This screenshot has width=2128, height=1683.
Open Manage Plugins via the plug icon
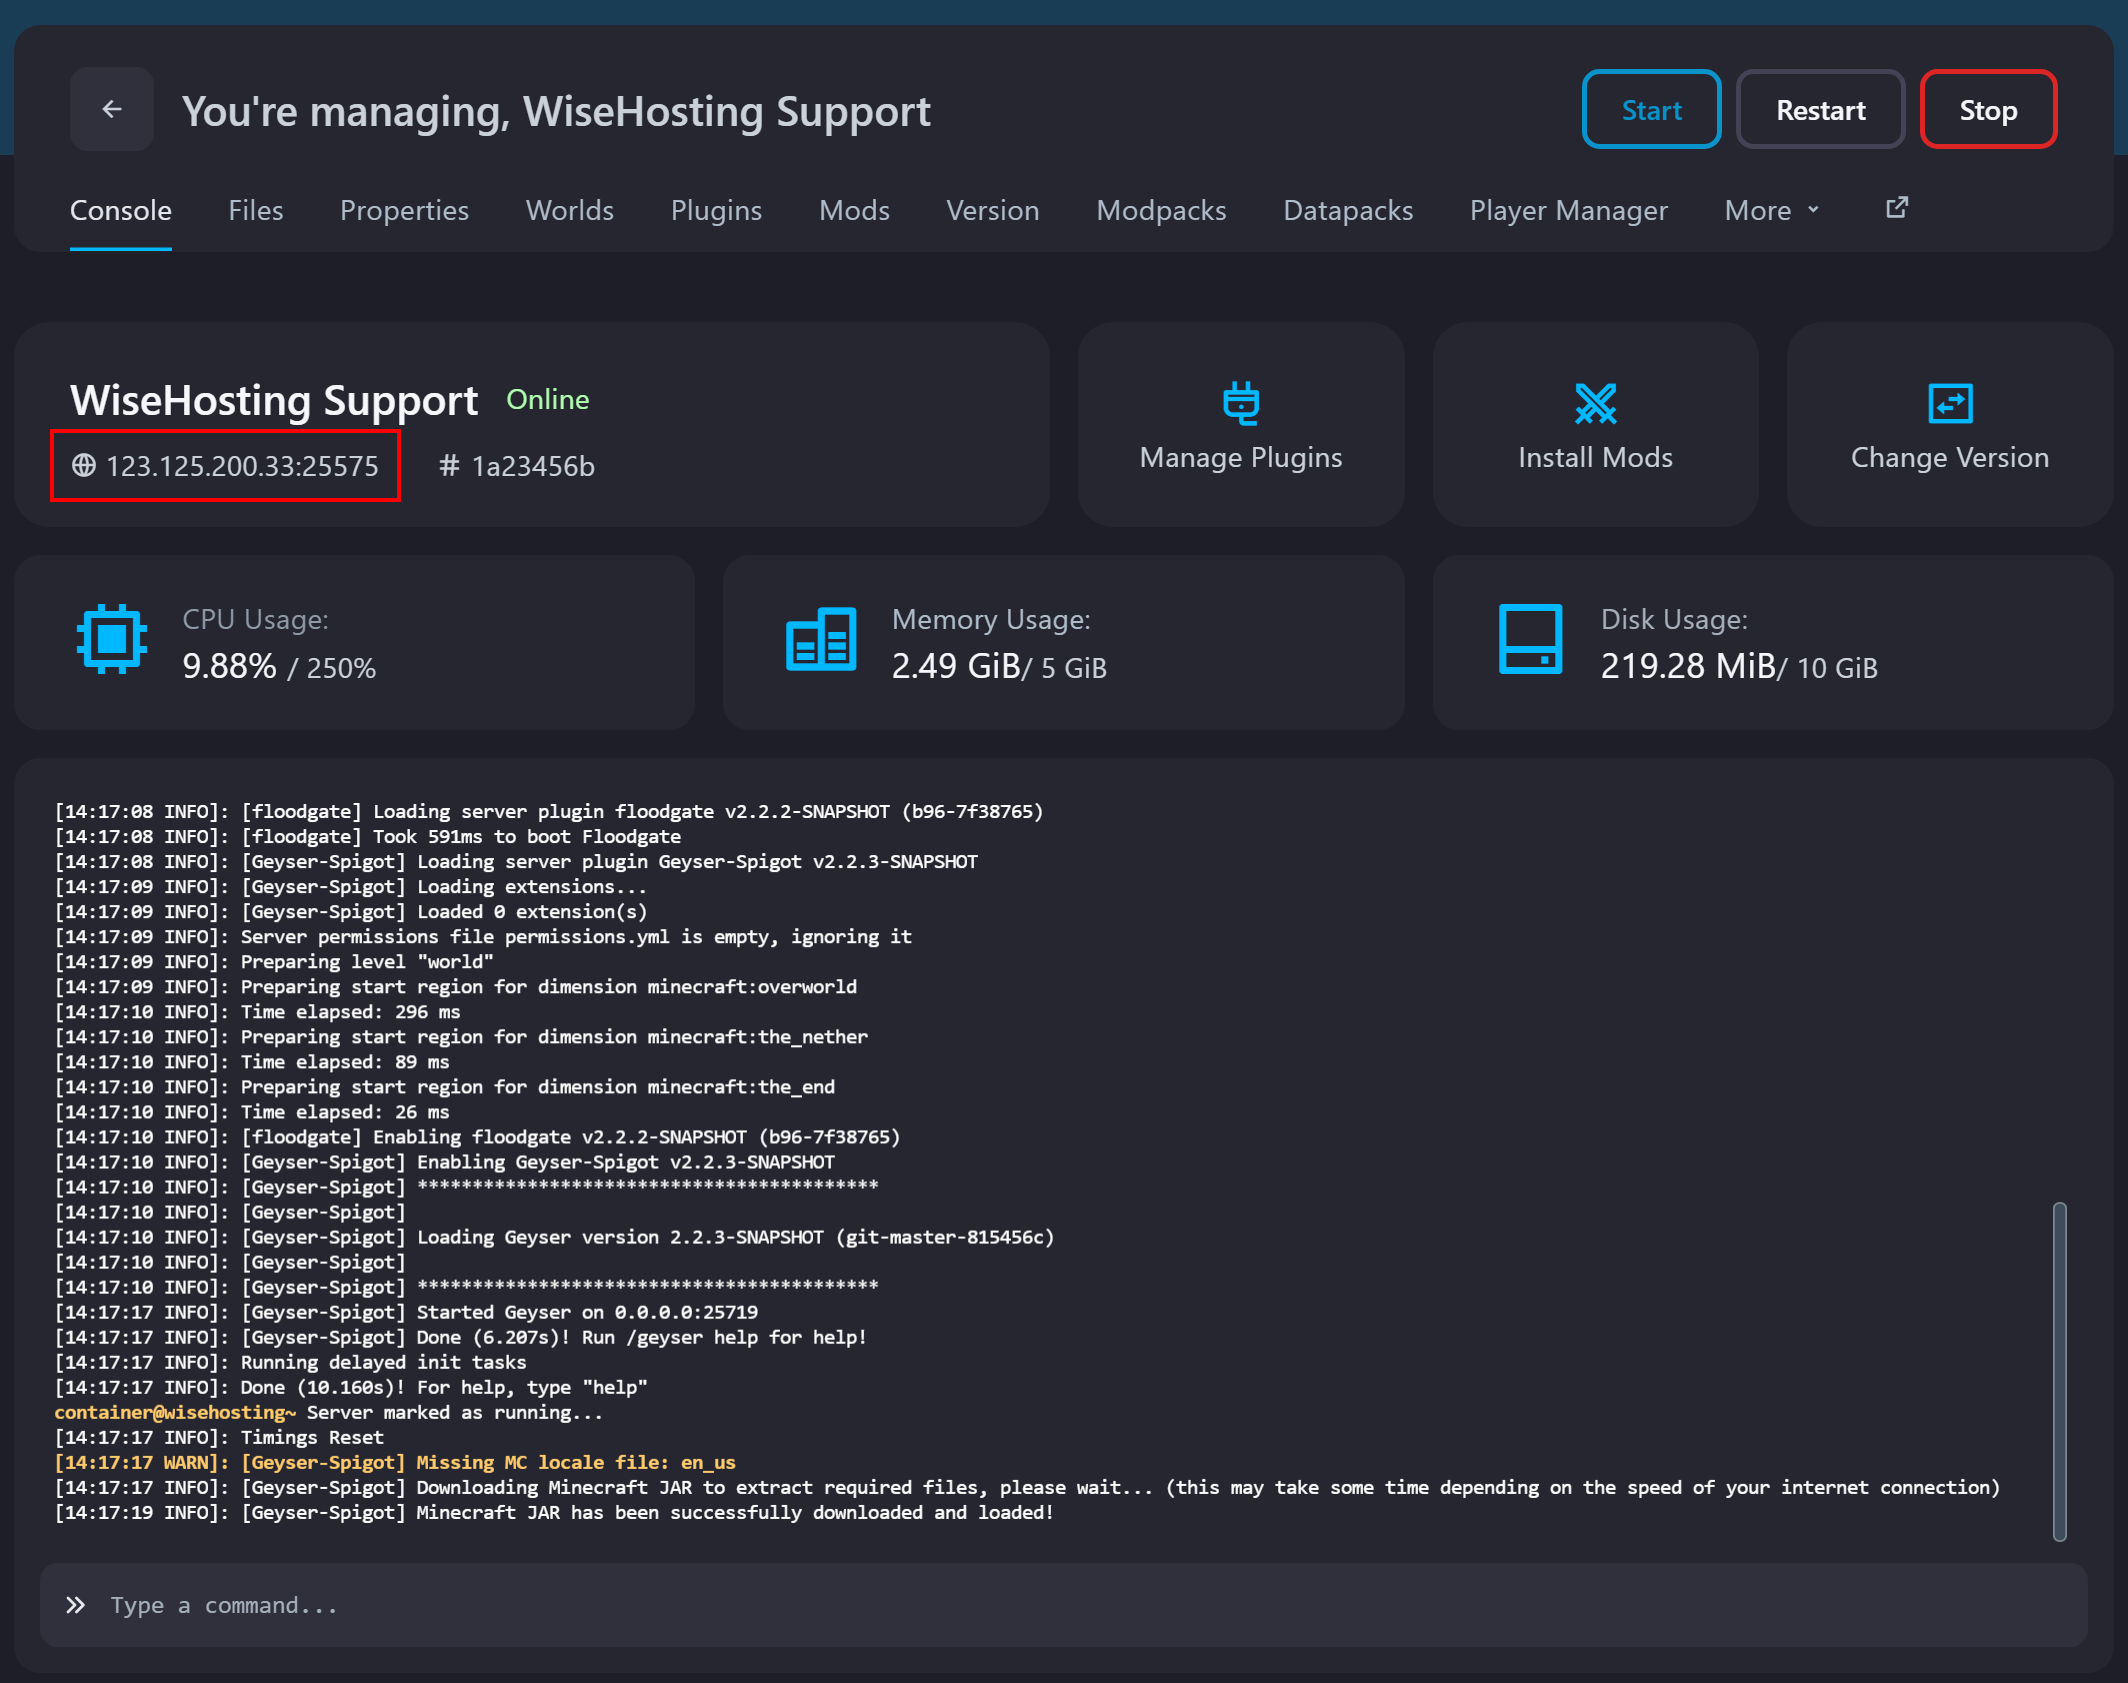click(1240, 405)
